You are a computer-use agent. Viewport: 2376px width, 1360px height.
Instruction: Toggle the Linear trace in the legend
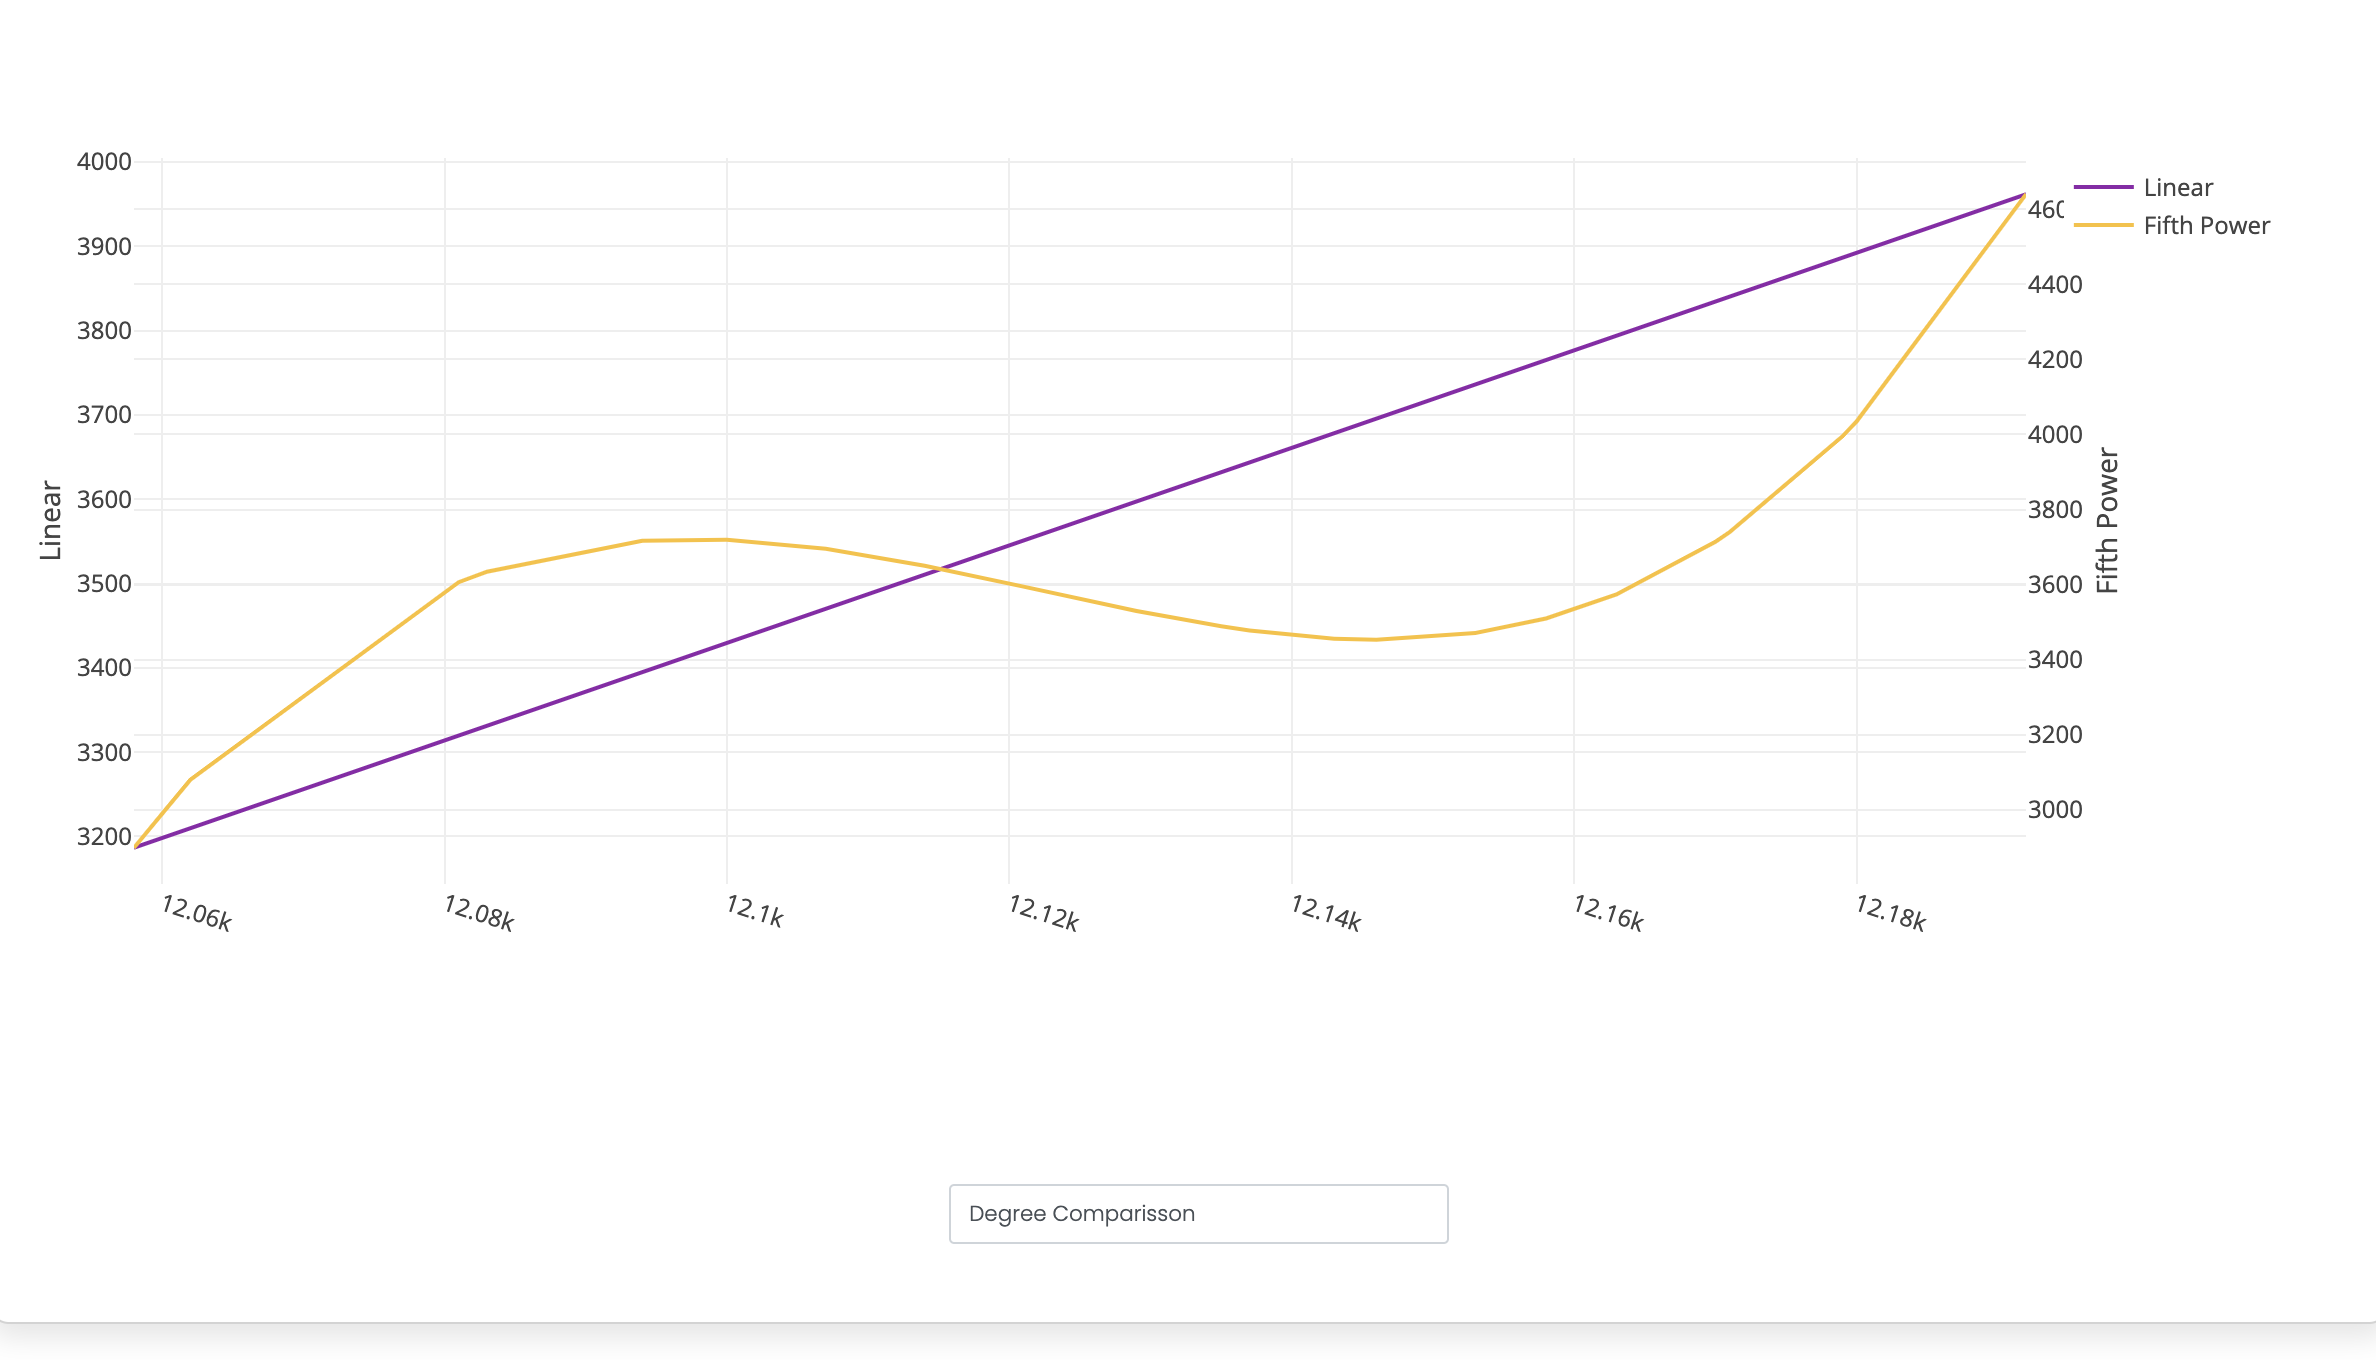coord(2177,188)
